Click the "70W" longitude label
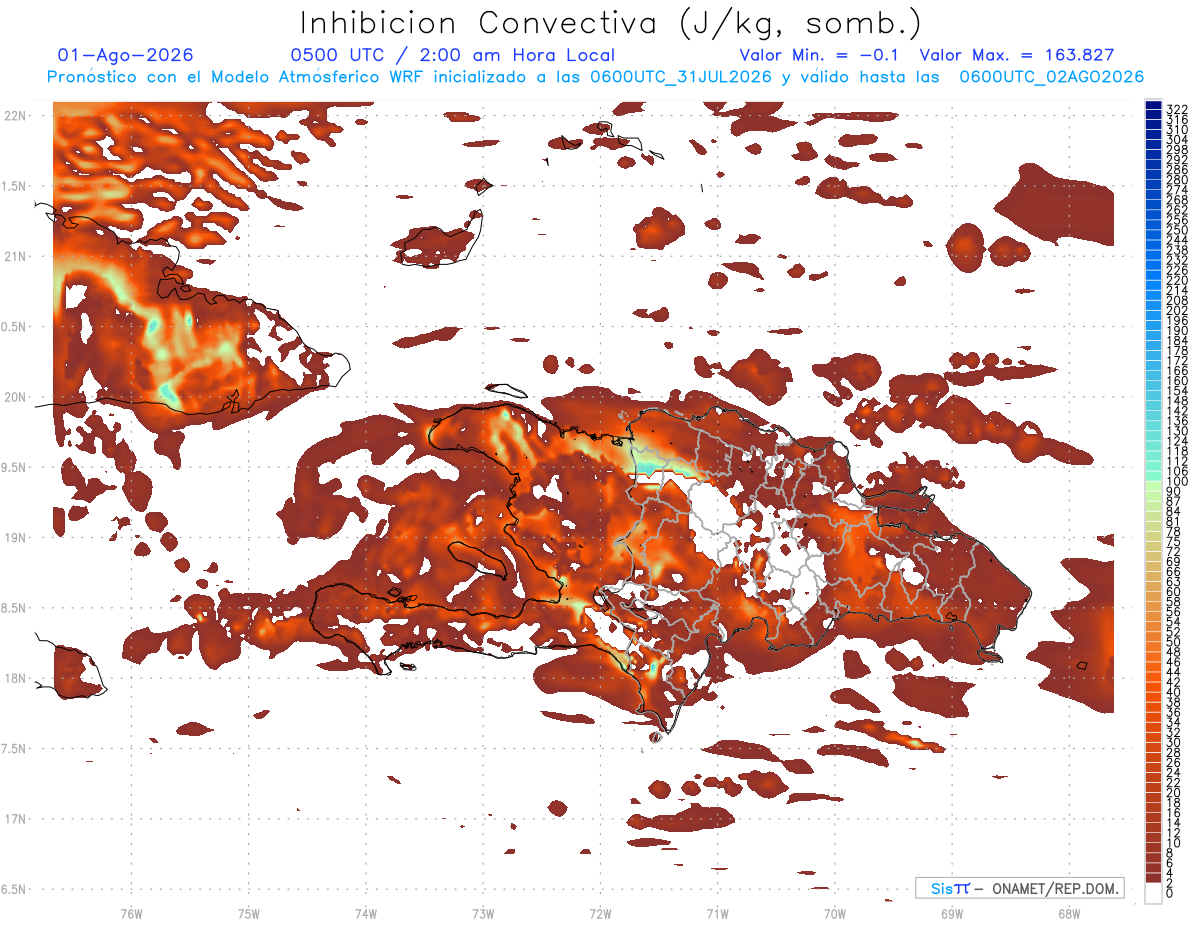This screenshot has width=1200, height=927. 834,913
